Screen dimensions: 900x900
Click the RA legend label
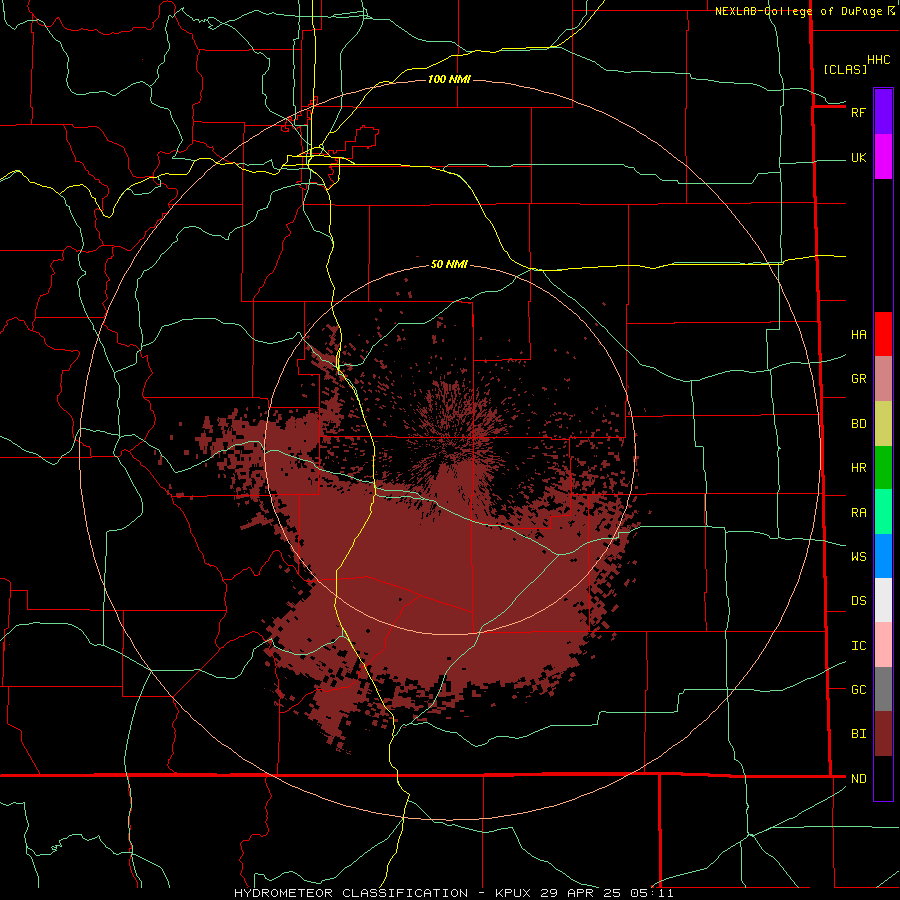coord(858,513)
